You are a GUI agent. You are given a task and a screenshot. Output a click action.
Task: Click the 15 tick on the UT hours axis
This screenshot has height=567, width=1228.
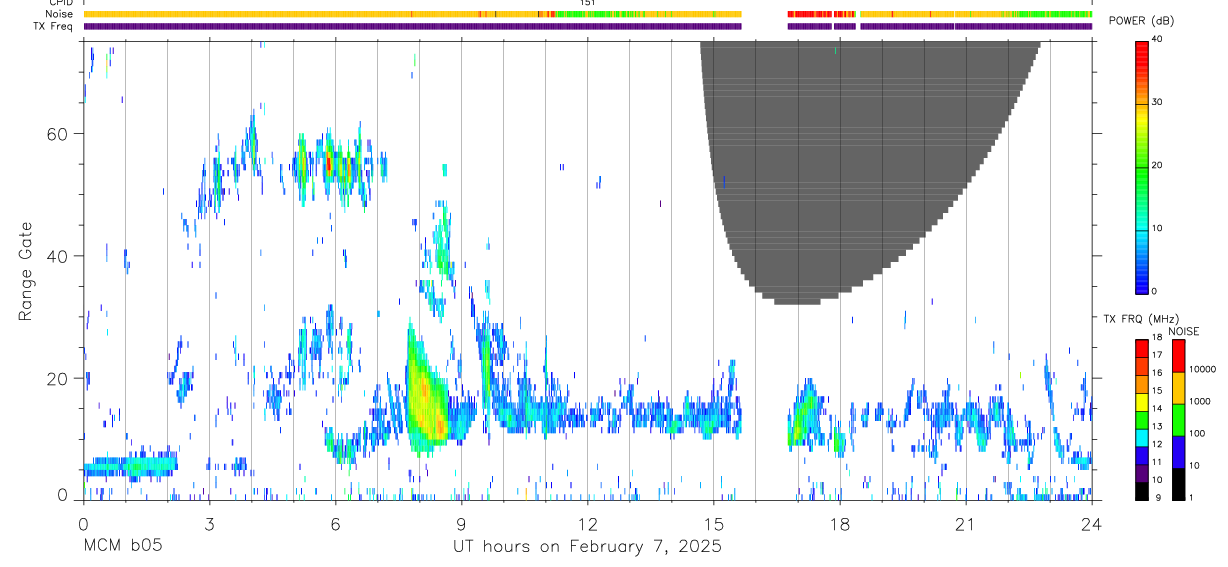714,523
